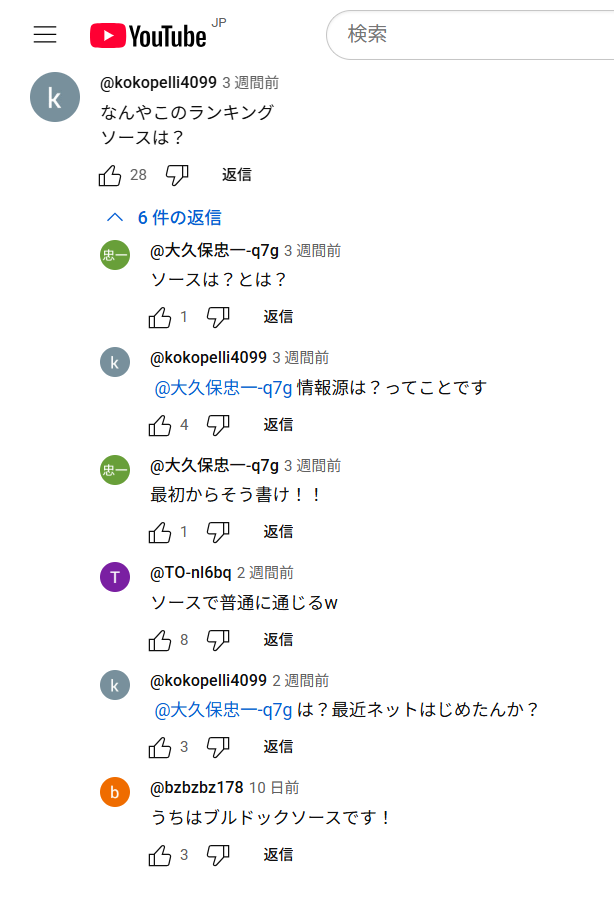This screenshot has width=614, height=900.
Task: Dislike the 最初からそう書け！！ reply
Action: 218,532
